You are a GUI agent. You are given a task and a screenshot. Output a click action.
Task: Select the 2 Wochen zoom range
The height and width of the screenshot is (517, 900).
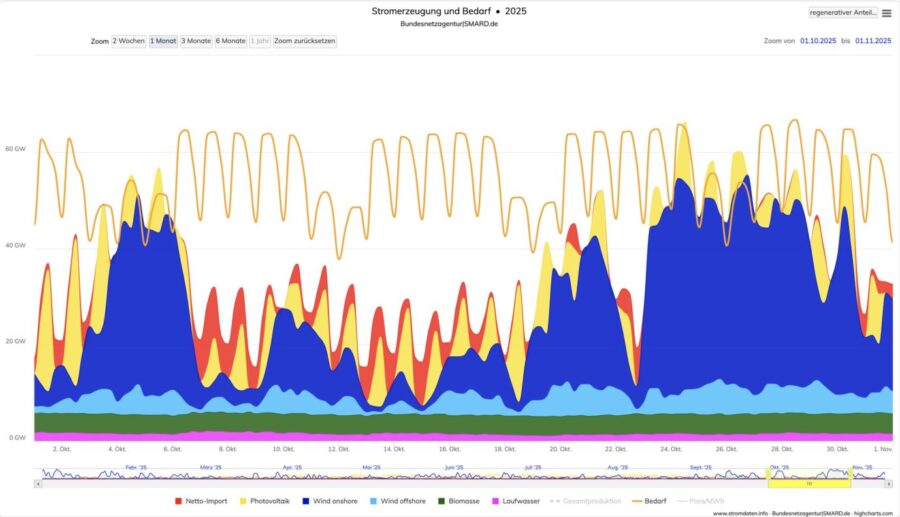tap(128, 41)
